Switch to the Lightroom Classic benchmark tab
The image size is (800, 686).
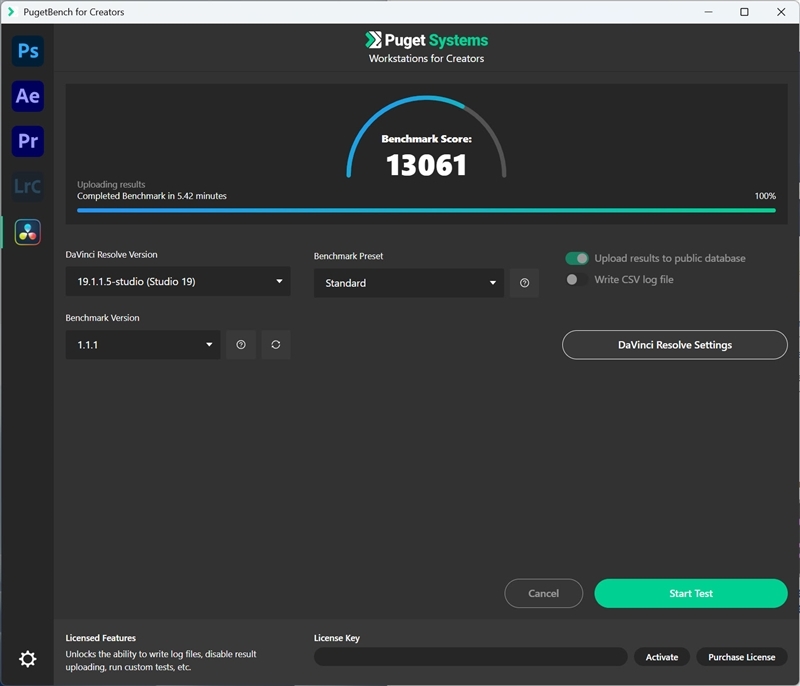[x=26, y=186]
